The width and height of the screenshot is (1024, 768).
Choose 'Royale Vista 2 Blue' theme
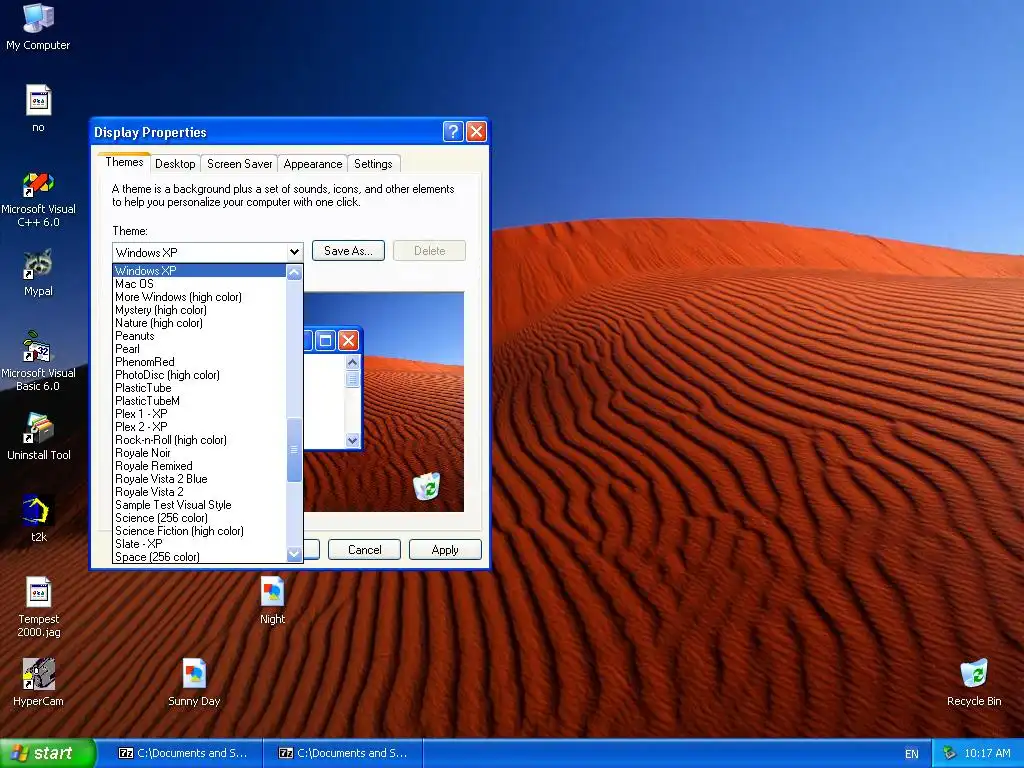click(200, 479)
